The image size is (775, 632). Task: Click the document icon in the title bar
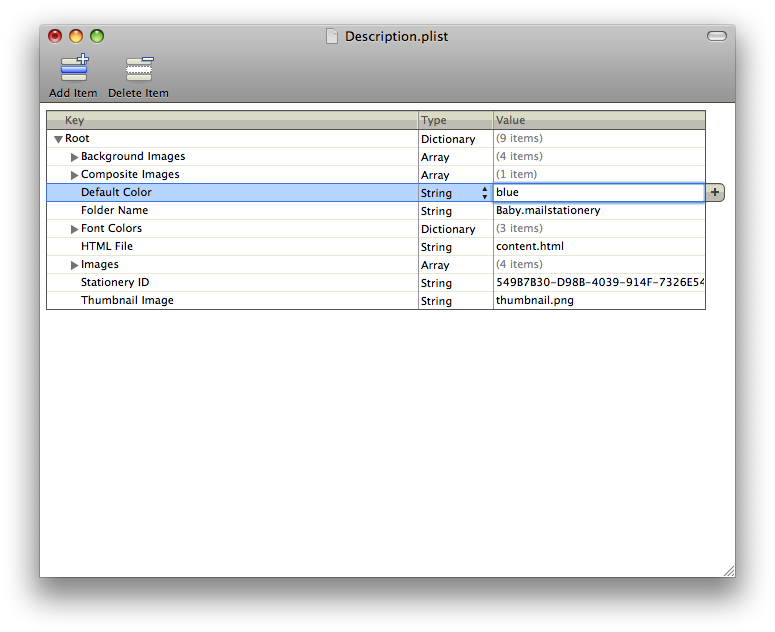[332, 36]
